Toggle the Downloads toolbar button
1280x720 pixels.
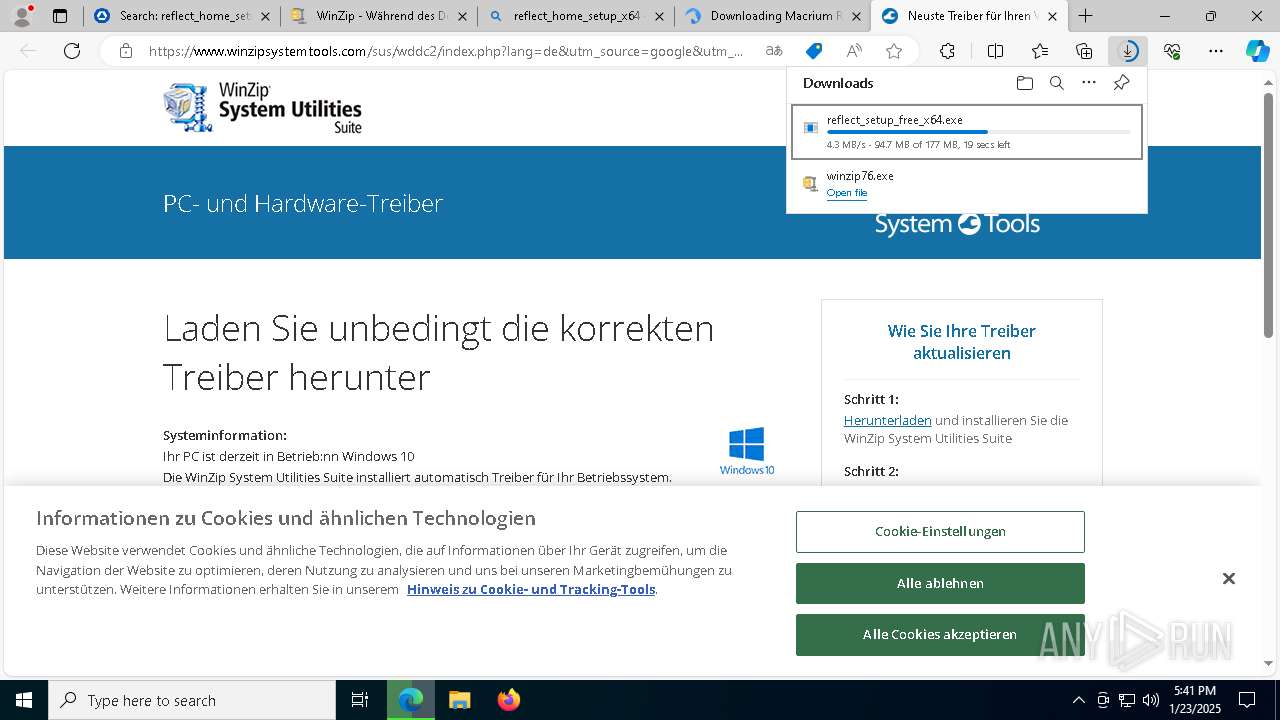pos(1128,51)
